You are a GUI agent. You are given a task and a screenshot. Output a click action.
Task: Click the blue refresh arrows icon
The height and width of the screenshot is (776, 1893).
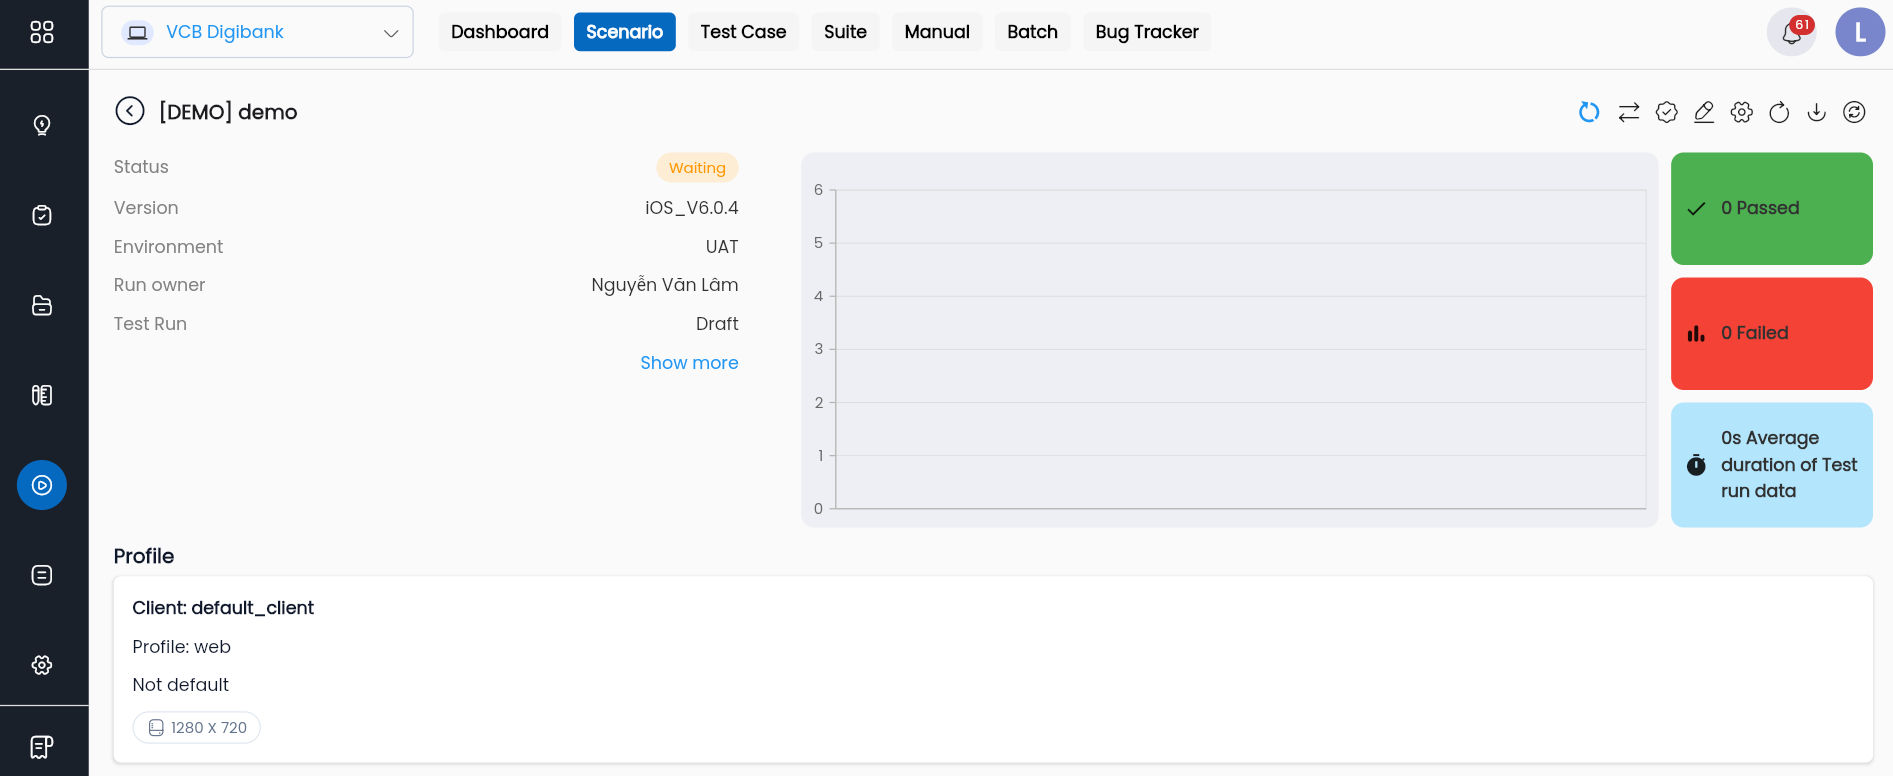[x=1589, y=112]
